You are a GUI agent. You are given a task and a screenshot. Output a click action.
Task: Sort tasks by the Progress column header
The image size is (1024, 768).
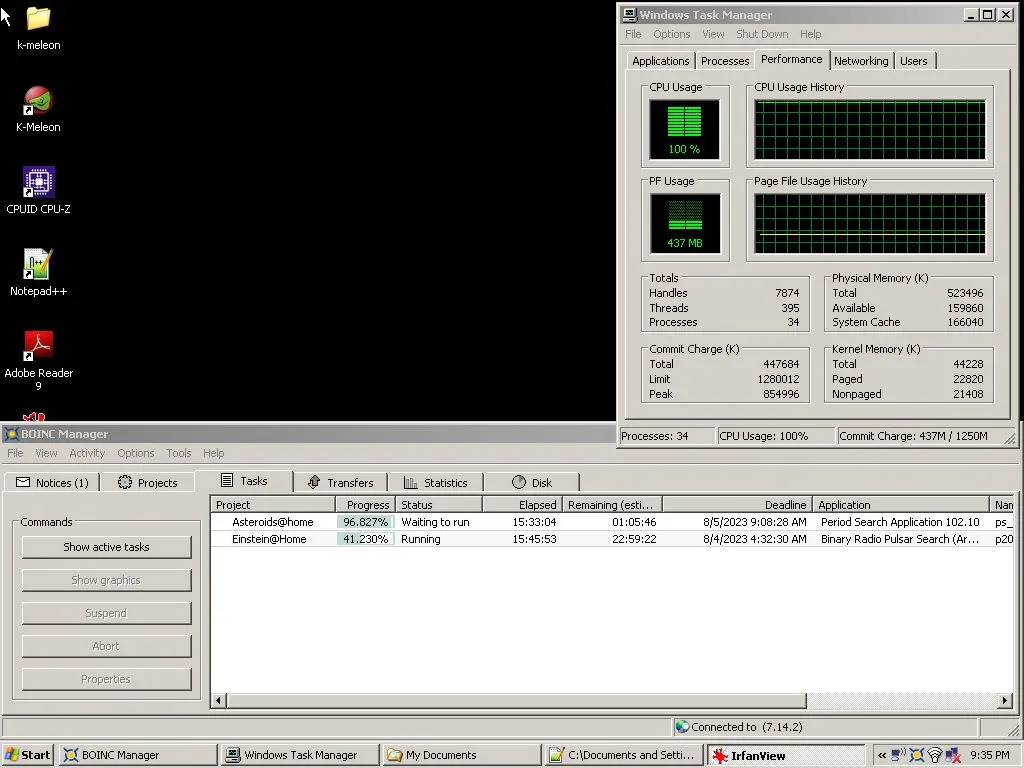365,504
